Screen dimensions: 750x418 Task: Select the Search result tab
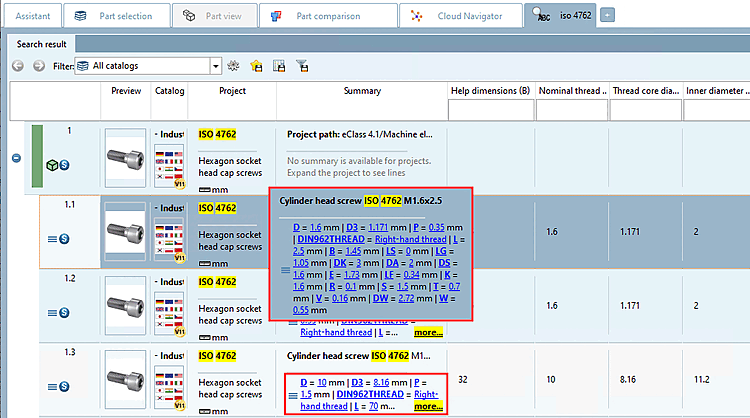pos(42,44)
